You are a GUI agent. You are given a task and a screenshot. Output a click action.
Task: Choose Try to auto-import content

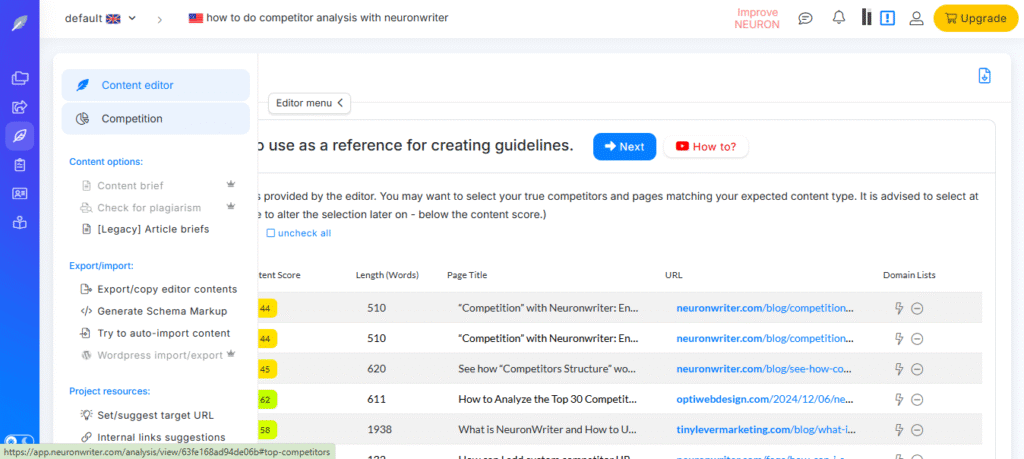(x=155, y=333)
